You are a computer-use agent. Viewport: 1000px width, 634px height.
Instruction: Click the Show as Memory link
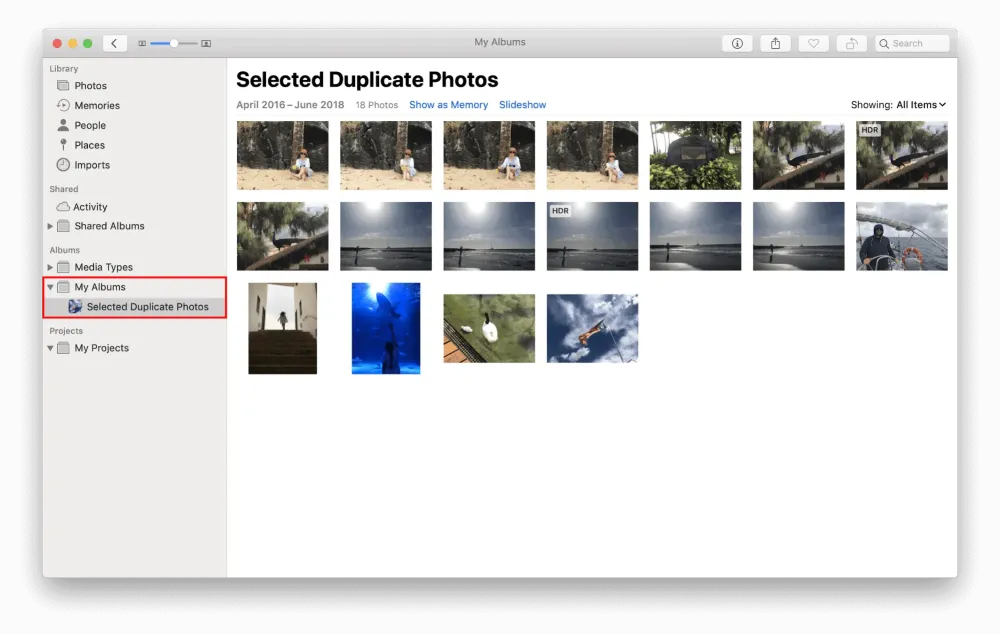448,105
